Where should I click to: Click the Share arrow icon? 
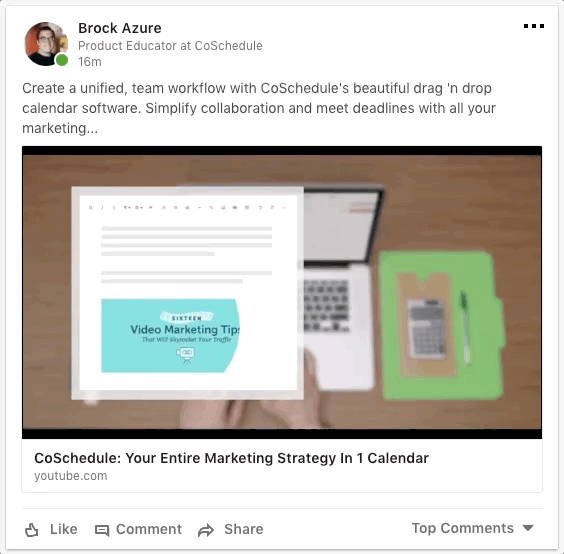pos(206,530)
